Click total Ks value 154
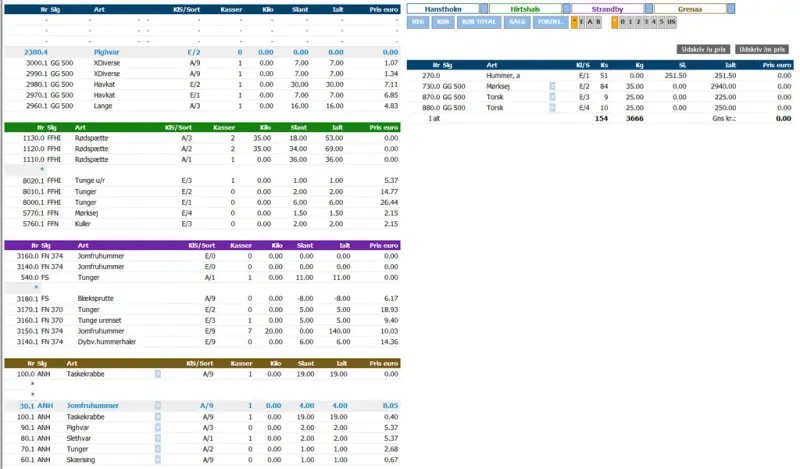Viewport: 800px width, 469px height. (602, 118)
